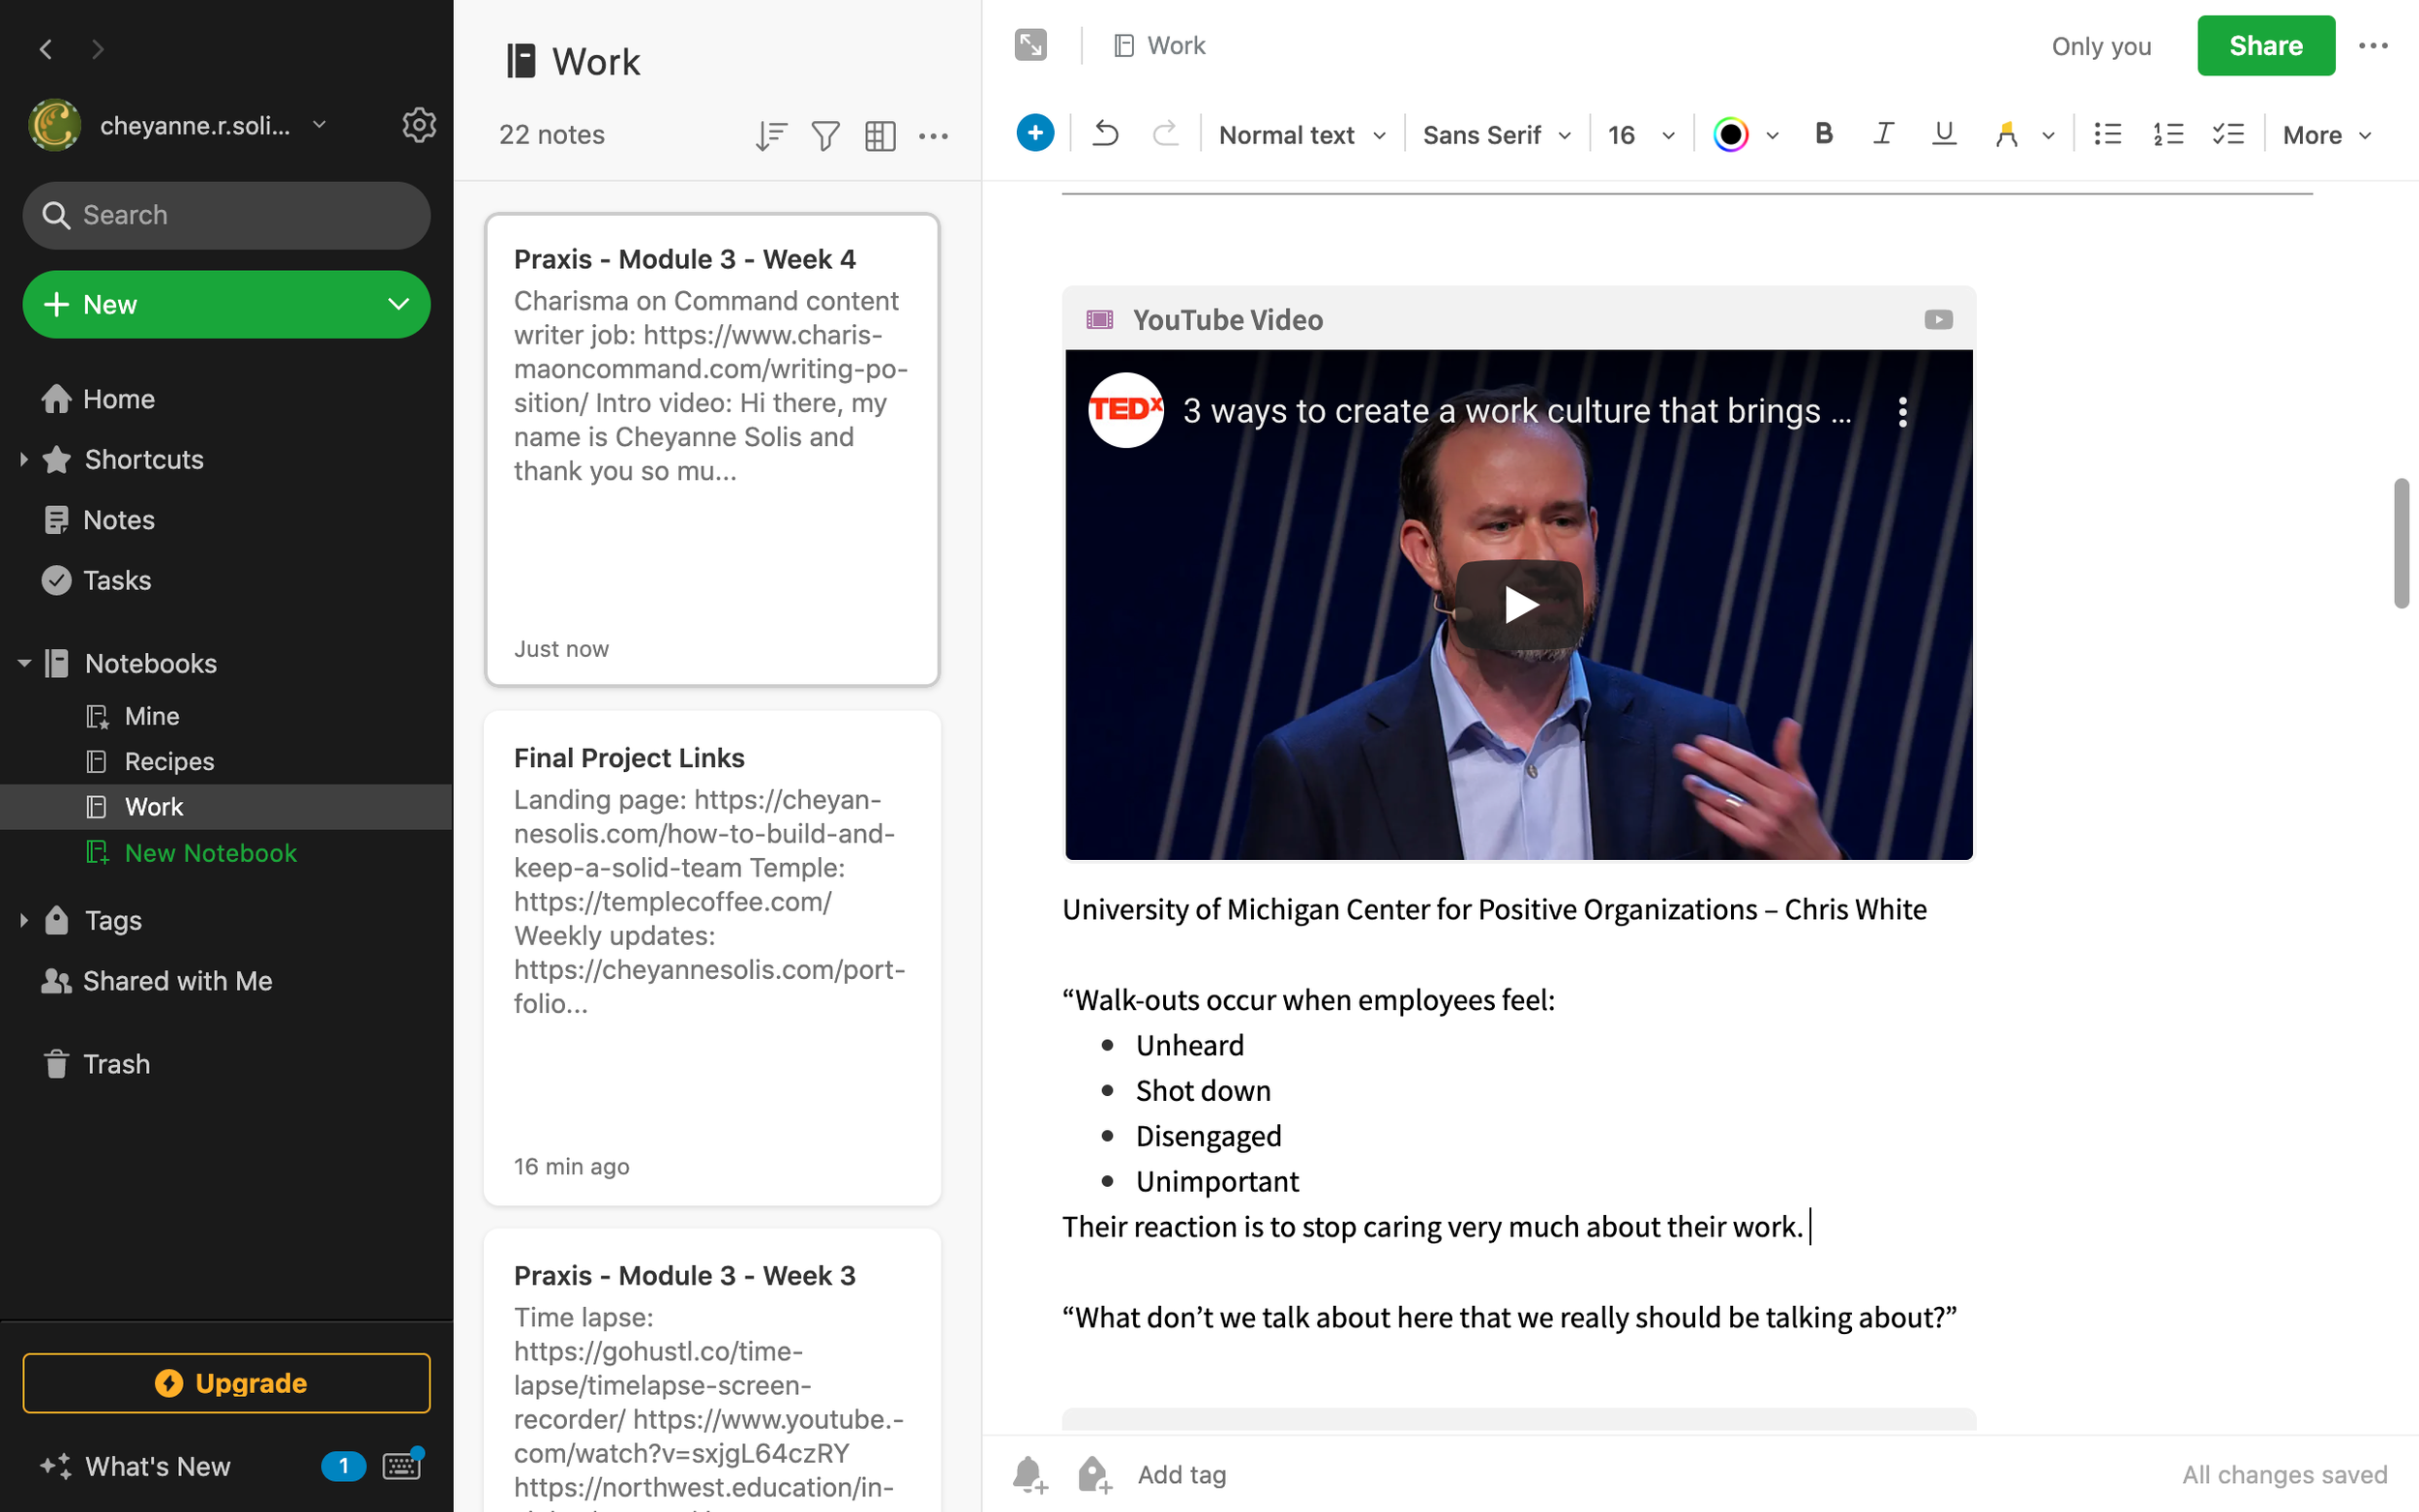Open the font size 16 dropdown
The height and width of the screenshot is (1512, 2419).
1640,135
